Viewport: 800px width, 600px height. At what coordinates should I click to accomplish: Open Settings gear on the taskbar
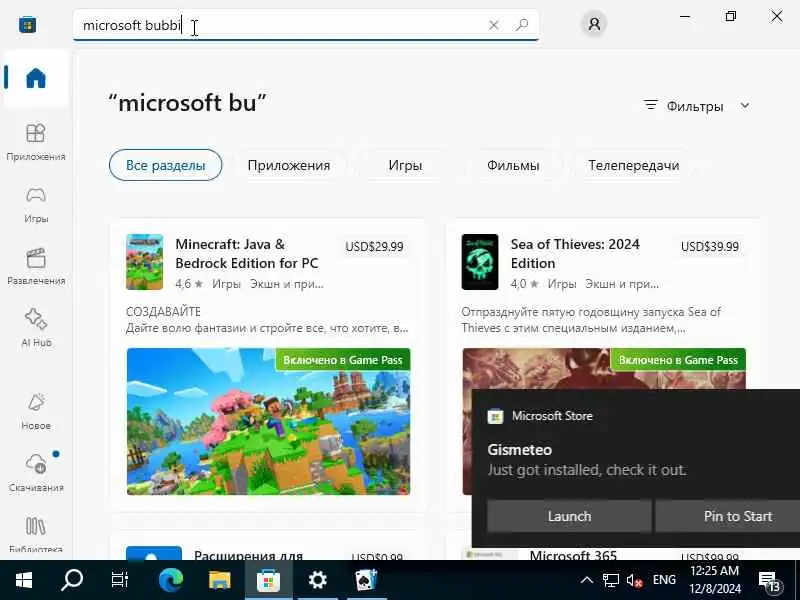pos(317,580)
